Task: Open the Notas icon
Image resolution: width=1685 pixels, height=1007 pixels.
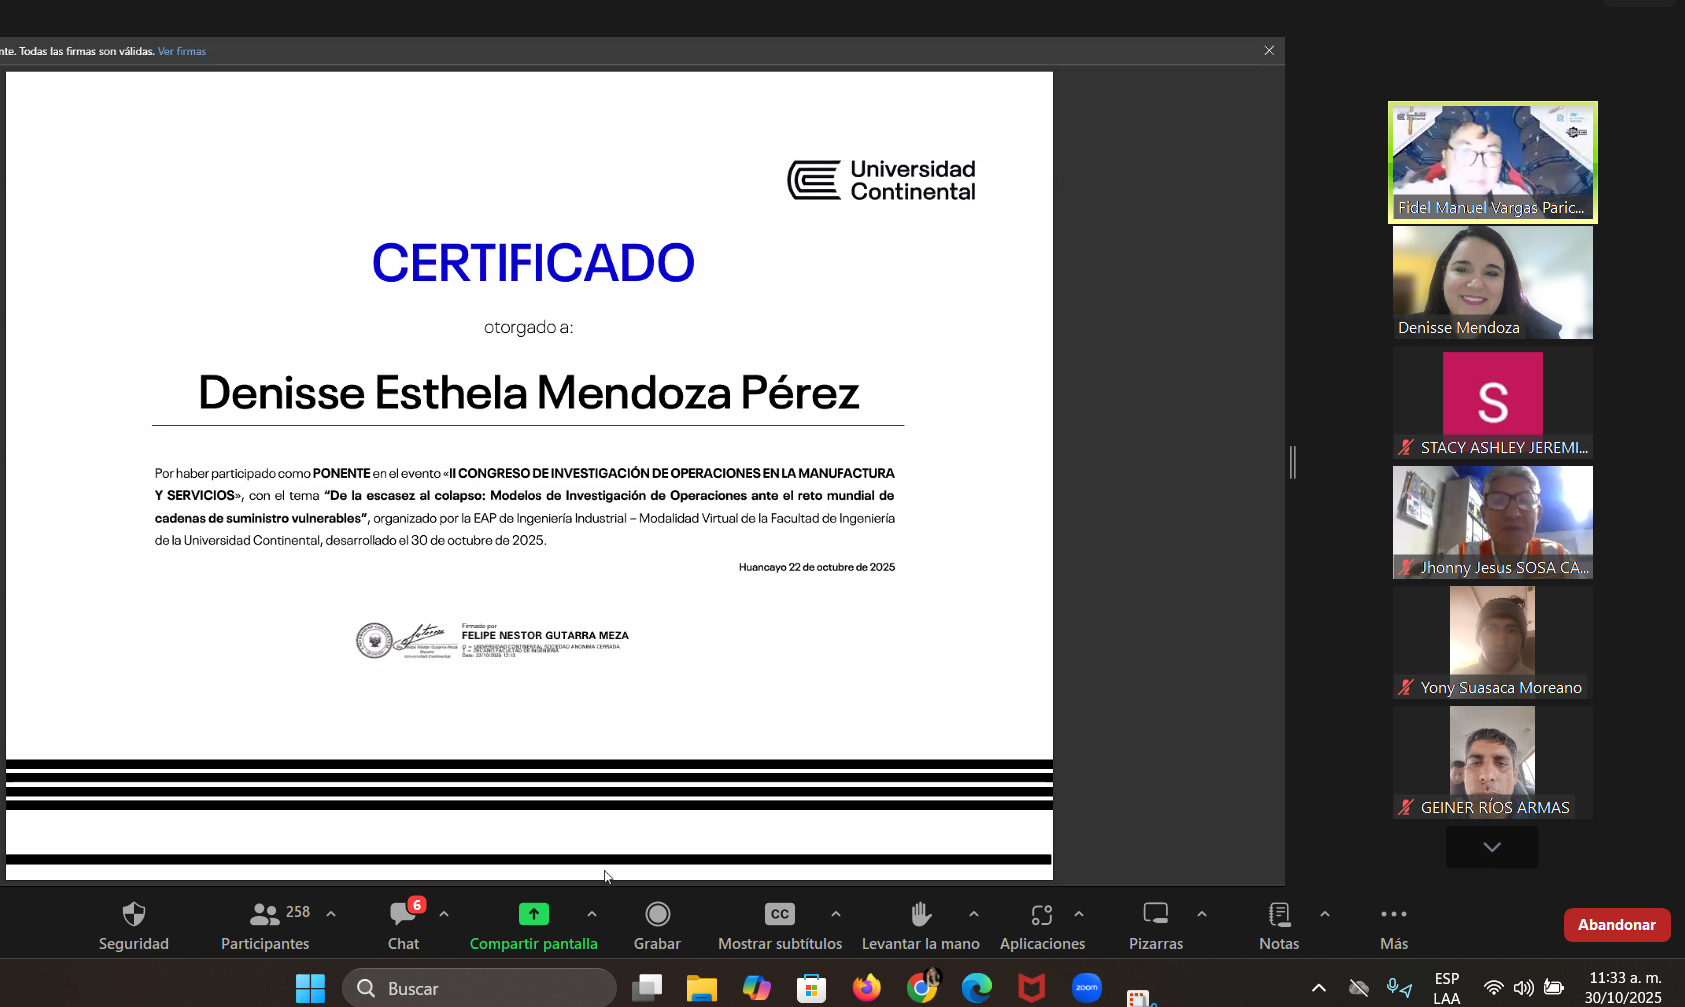Action: point(1278,915)
